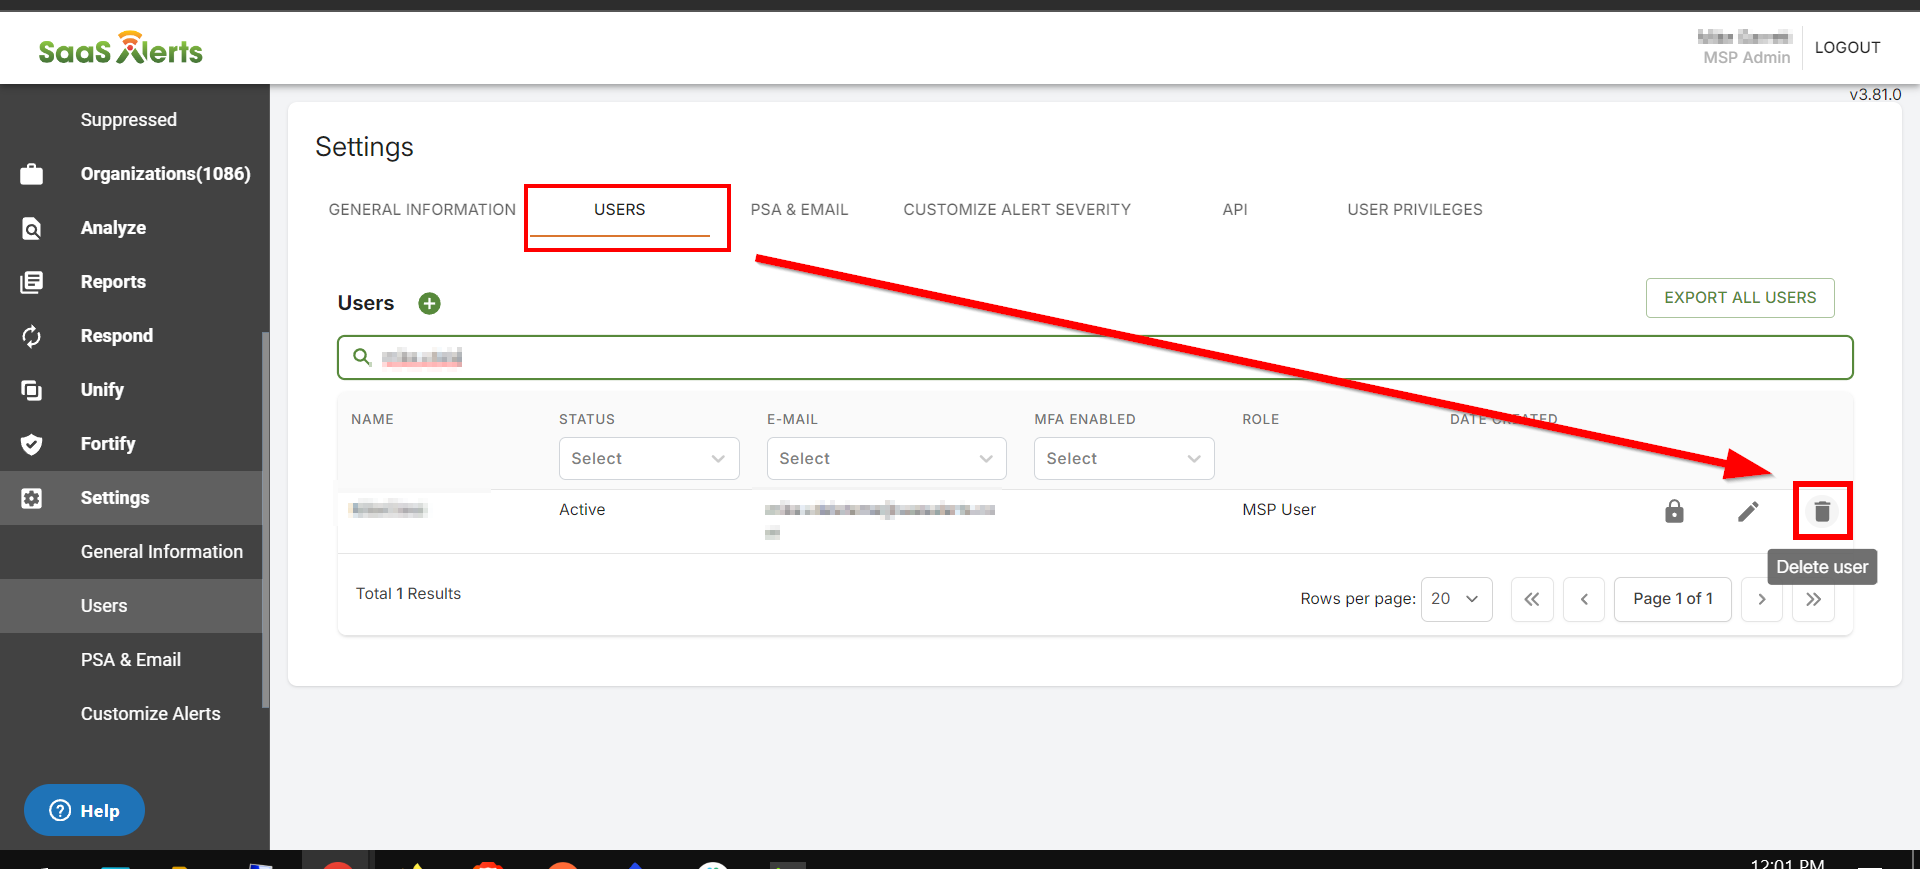Viewport: 1920px width, 869px height.
Task: Open Users sidebar sub-item
Action: [x=104, y=606]
